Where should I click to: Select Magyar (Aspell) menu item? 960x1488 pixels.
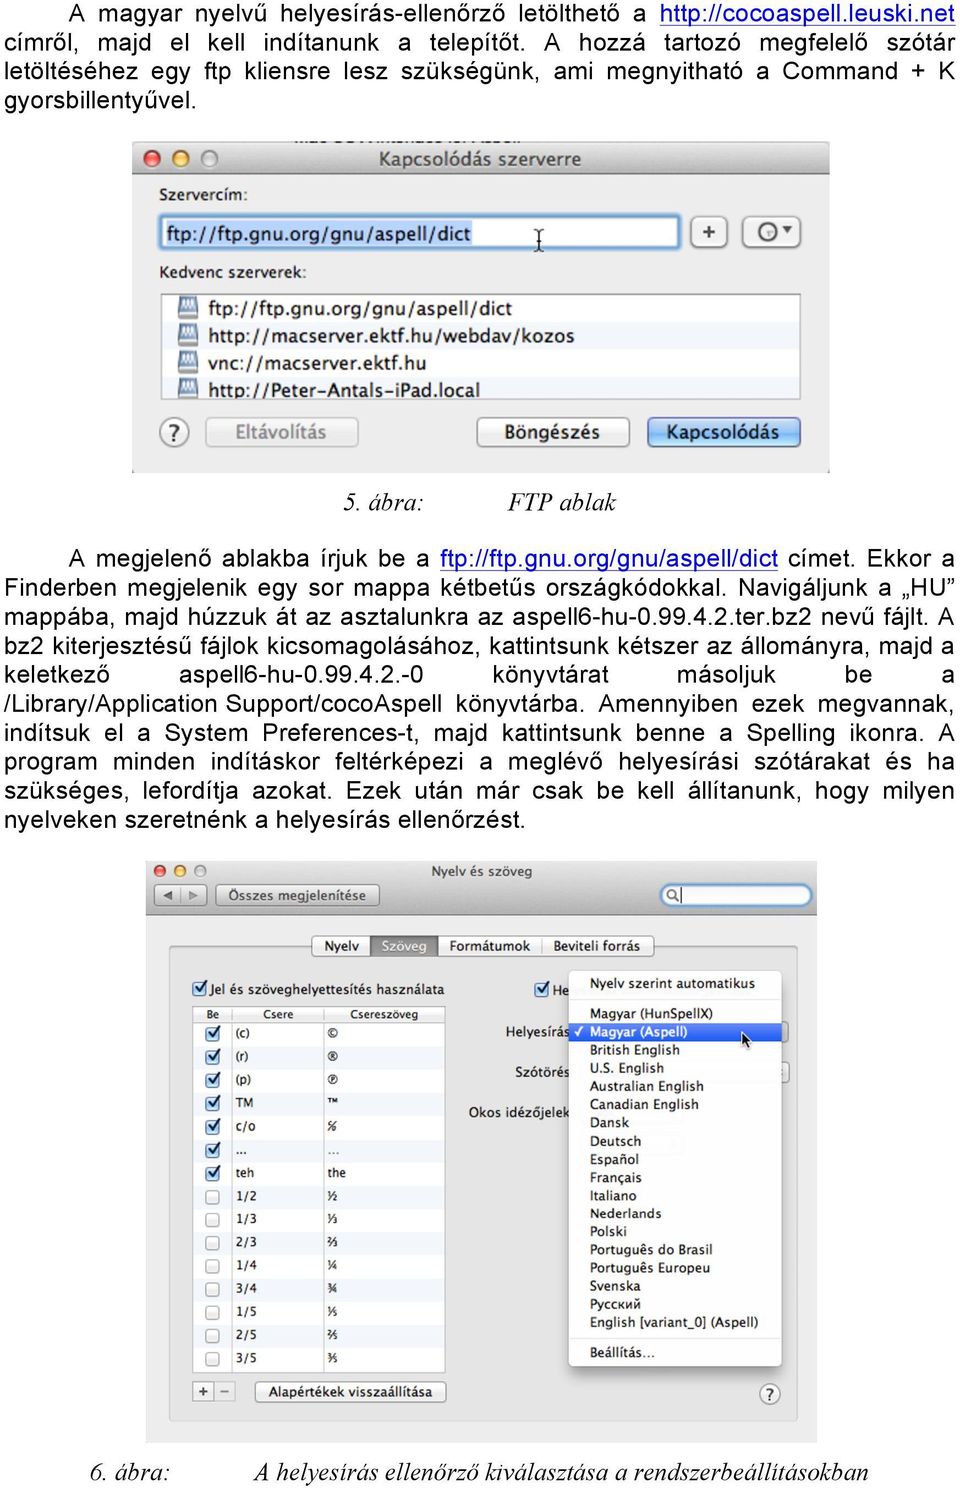(675, 1031)
